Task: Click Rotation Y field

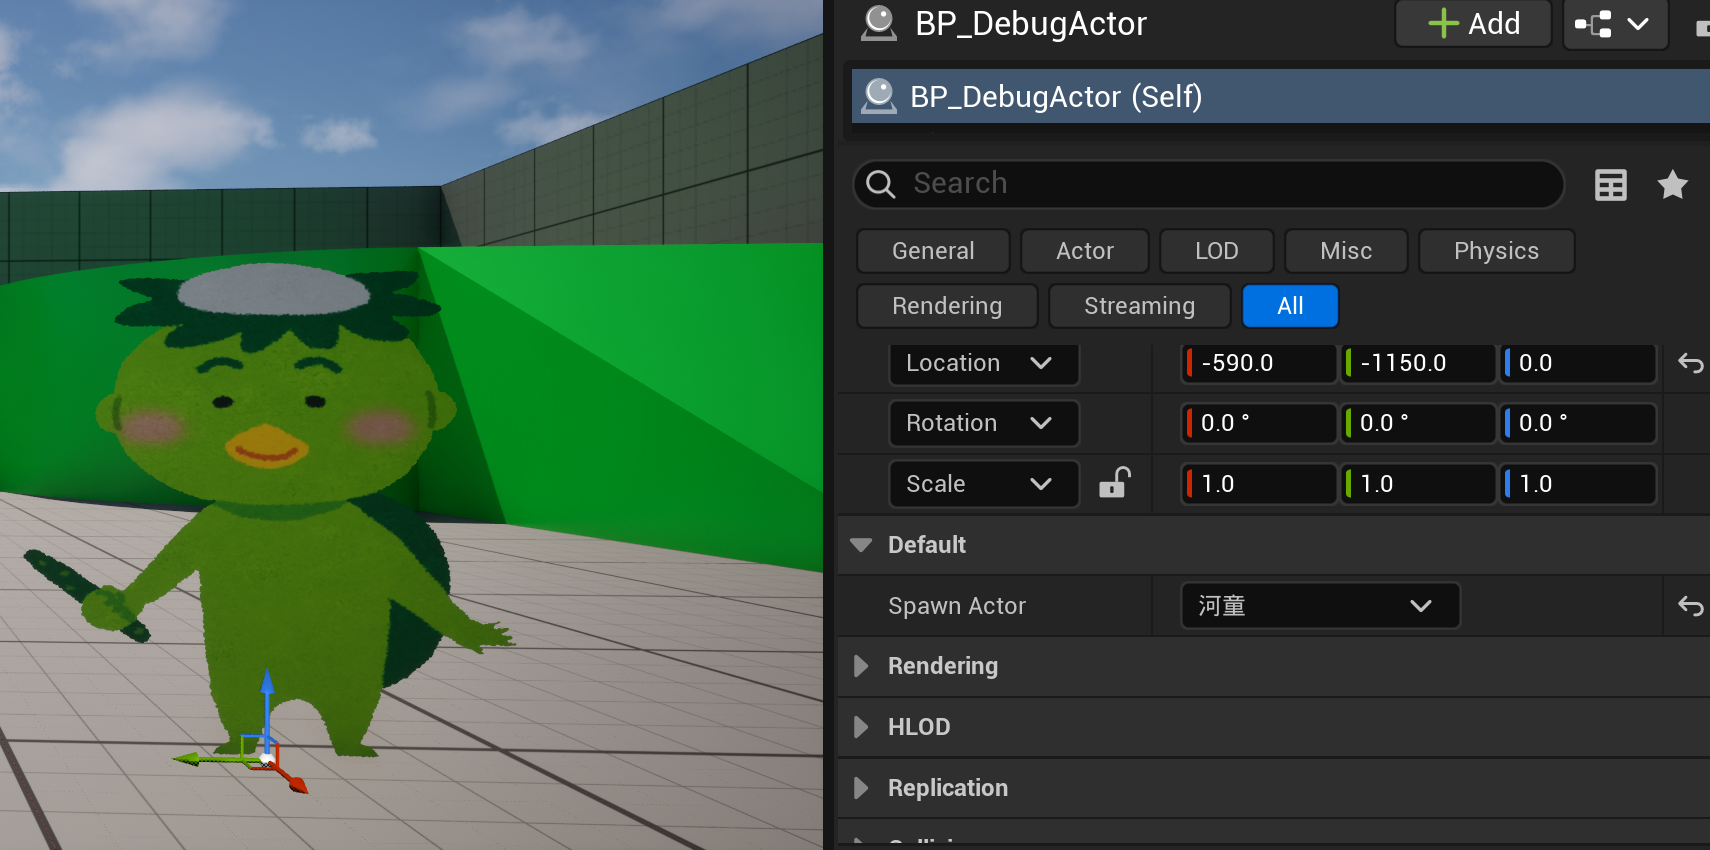Action: point(1418,423)
